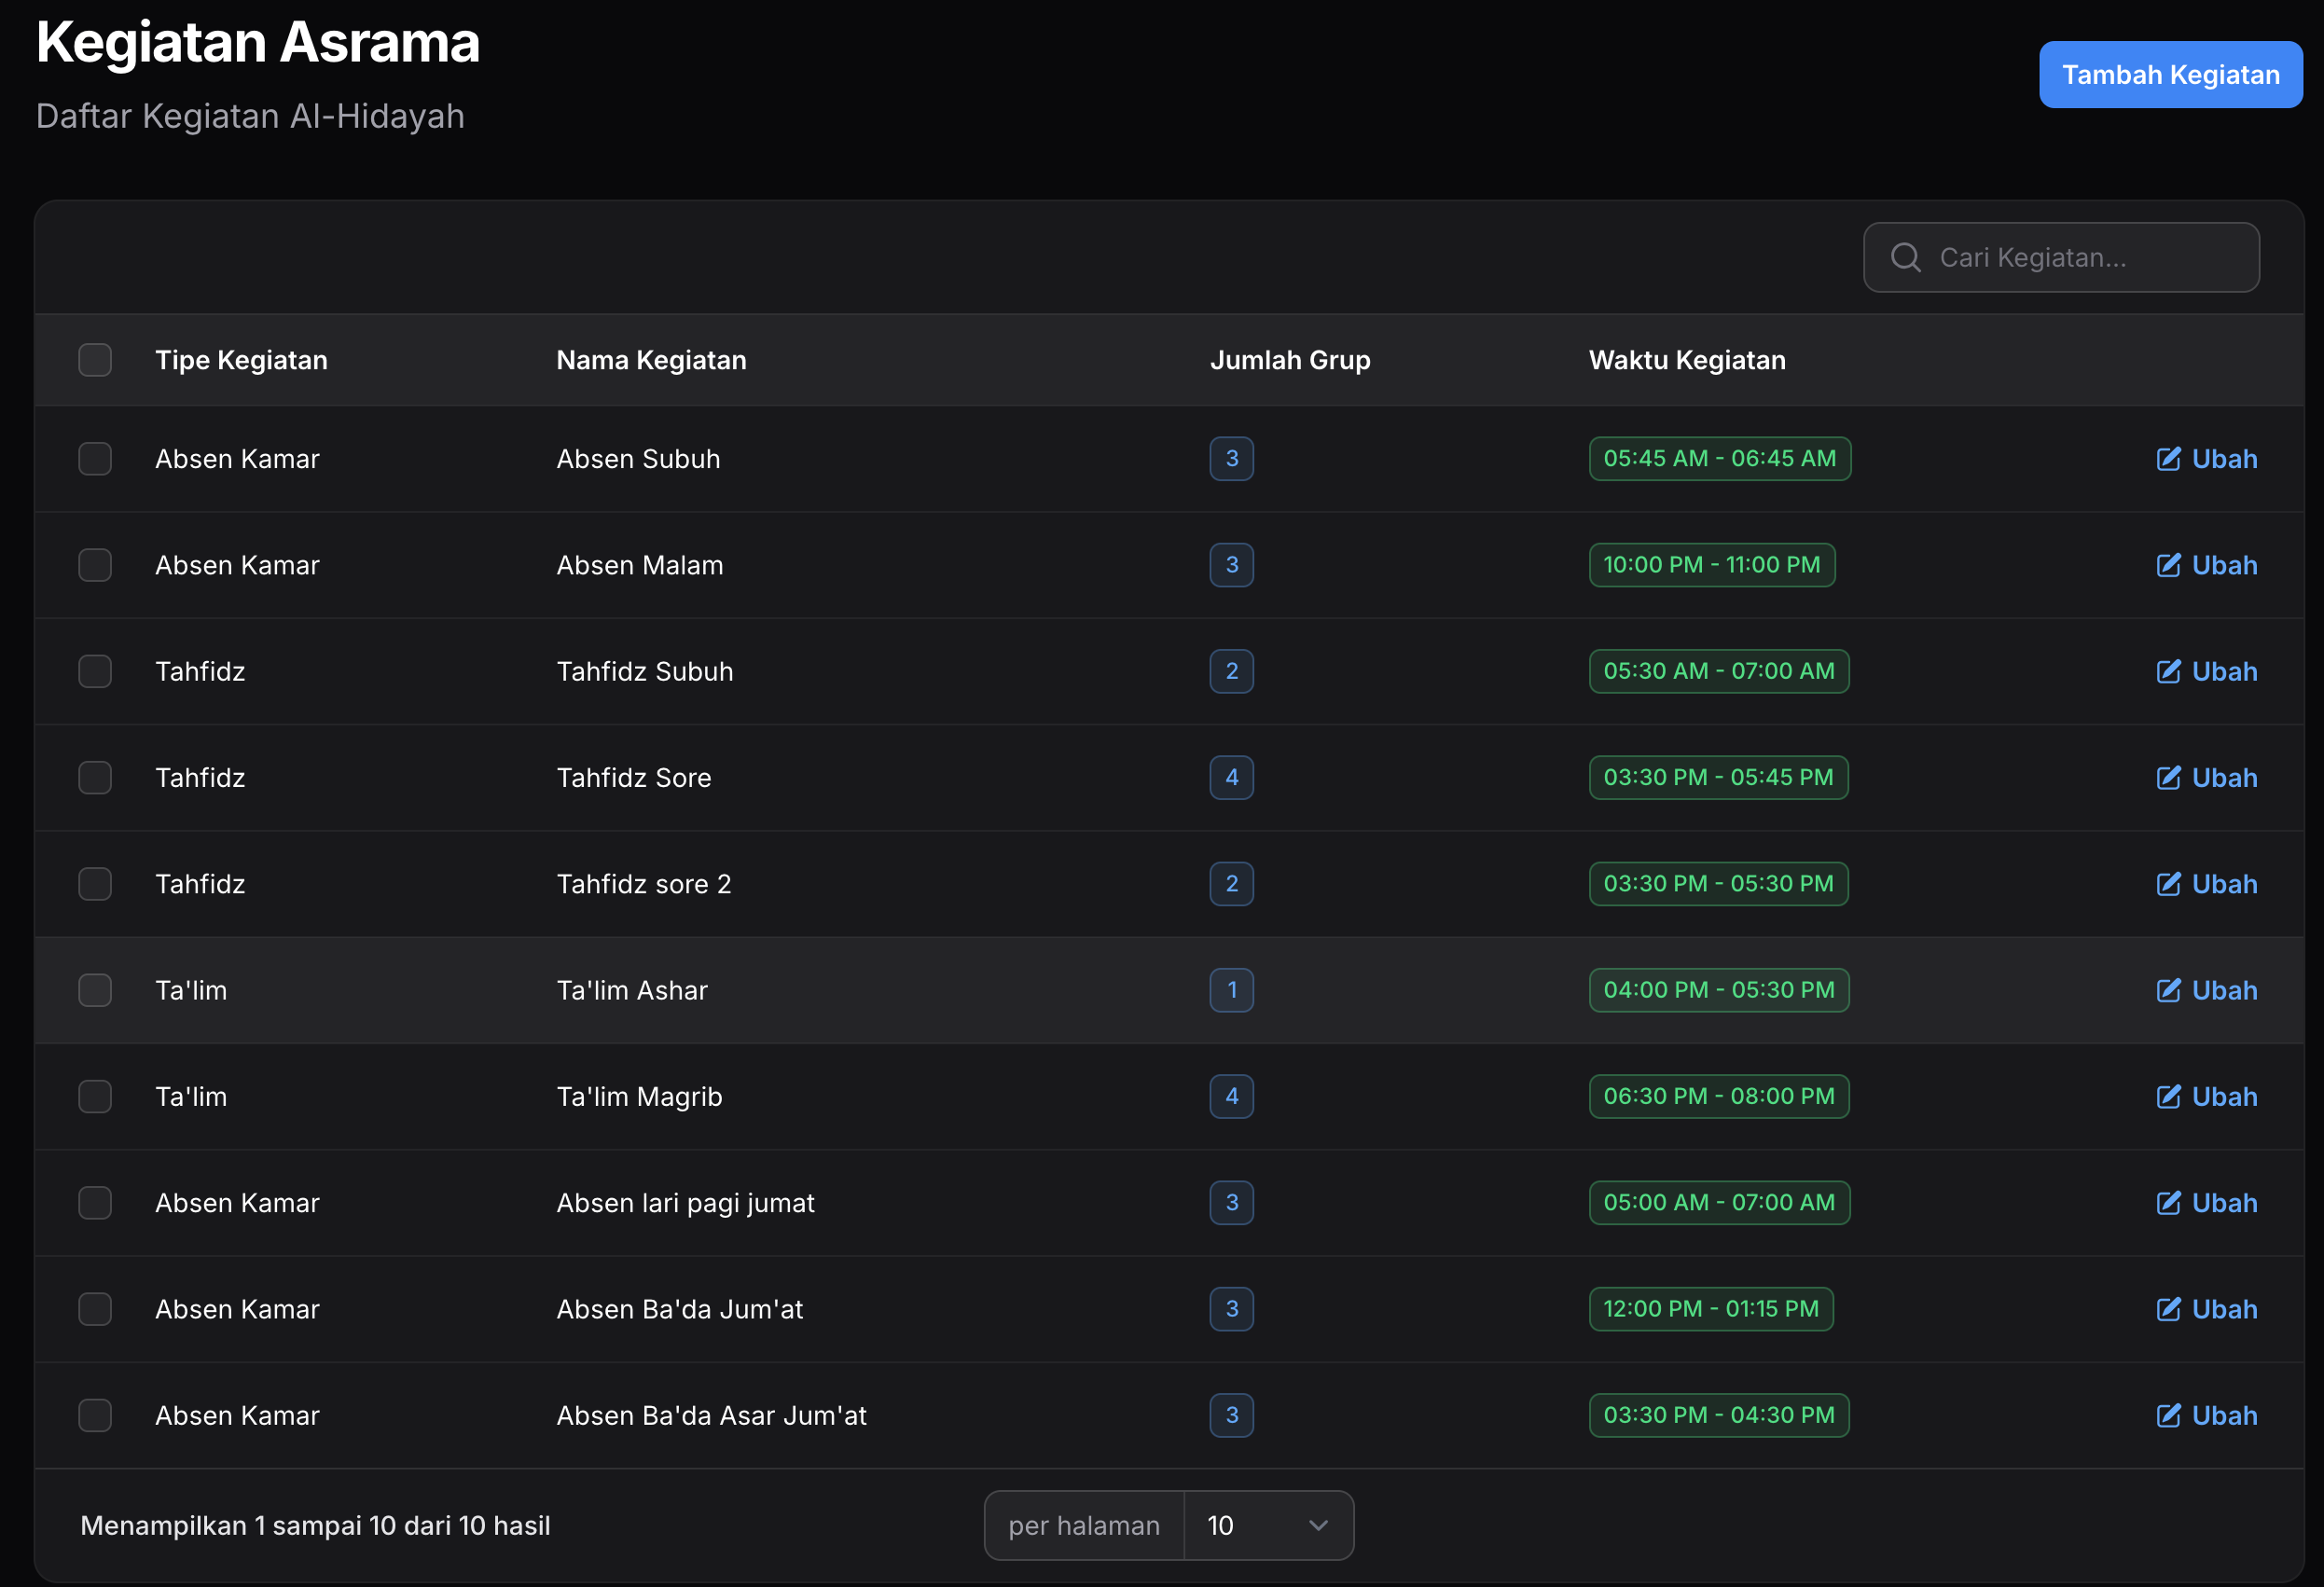The image size is (2324, 1587).
Task: Open the per halaman dropdown showing 10
Action: click(1268, 1526)
